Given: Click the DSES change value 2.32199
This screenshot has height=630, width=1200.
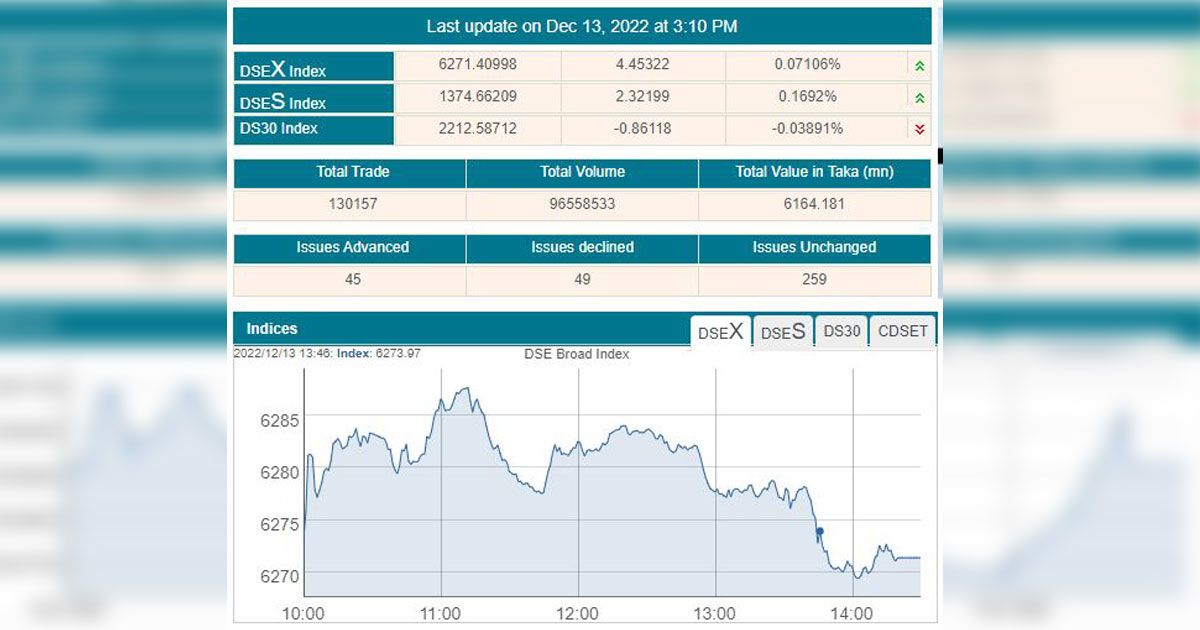Looking at the screenshot, I should pyautogui.click(x=642, y=97).
